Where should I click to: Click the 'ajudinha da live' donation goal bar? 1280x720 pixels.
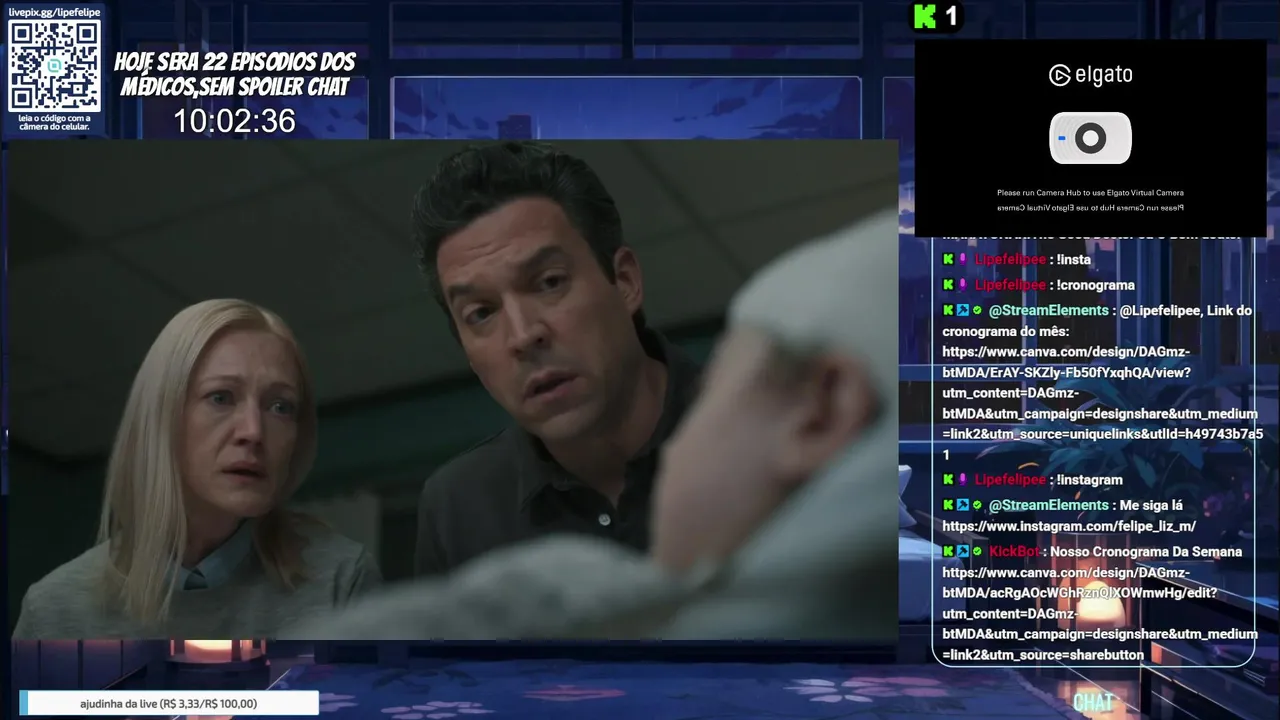(x=169, y=703)
